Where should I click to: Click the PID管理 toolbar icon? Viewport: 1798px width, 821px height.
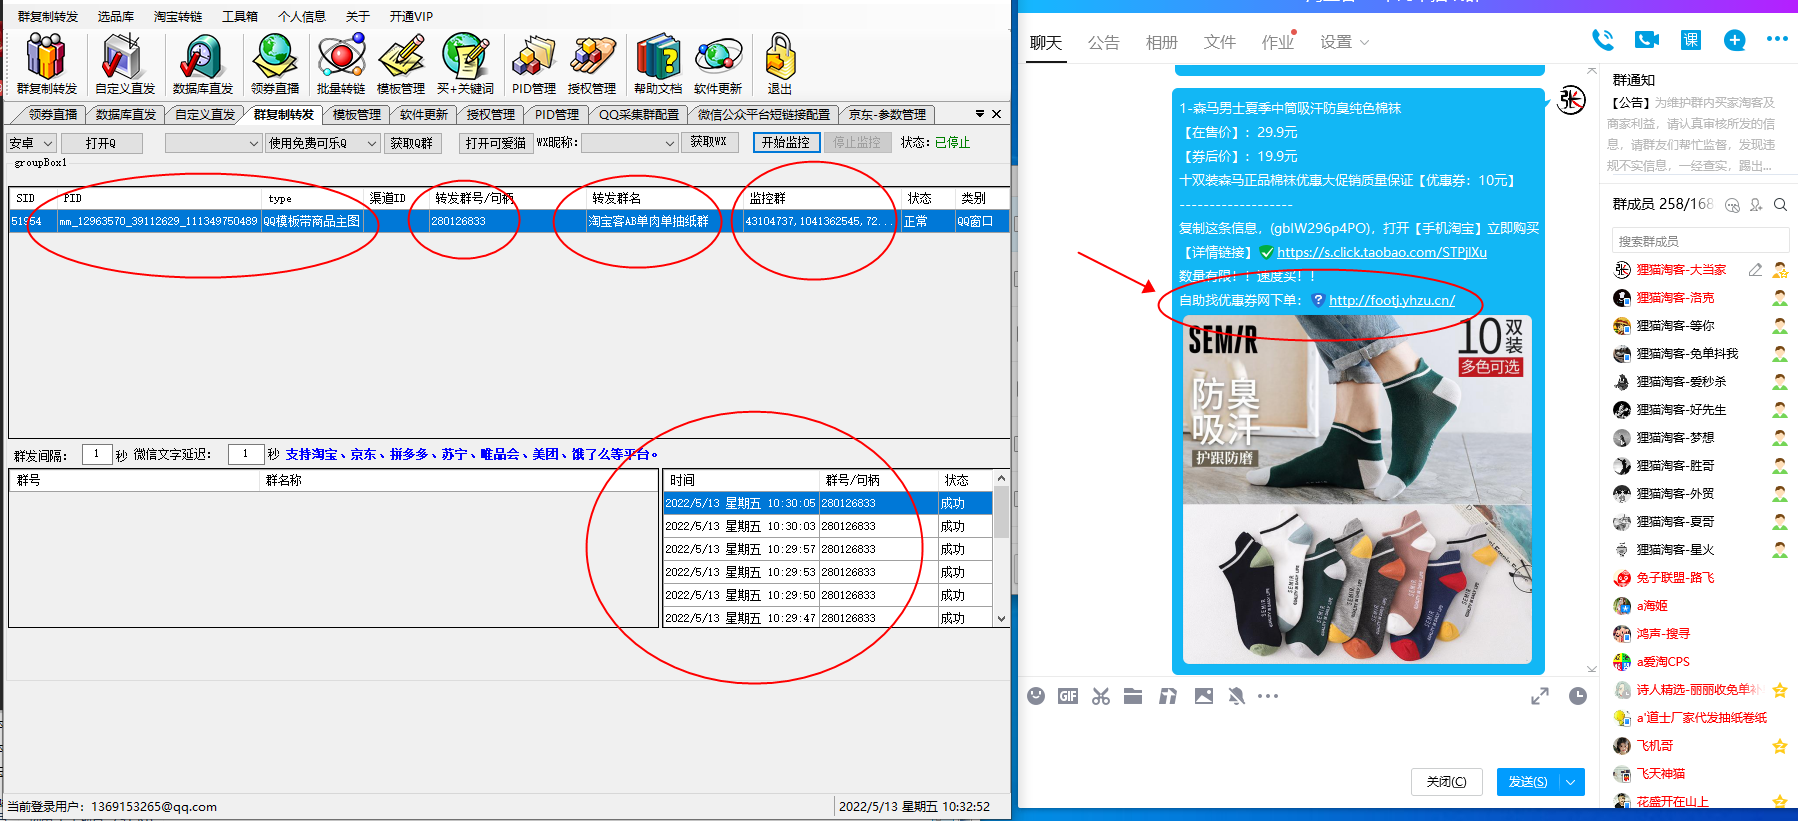(534, 63)
